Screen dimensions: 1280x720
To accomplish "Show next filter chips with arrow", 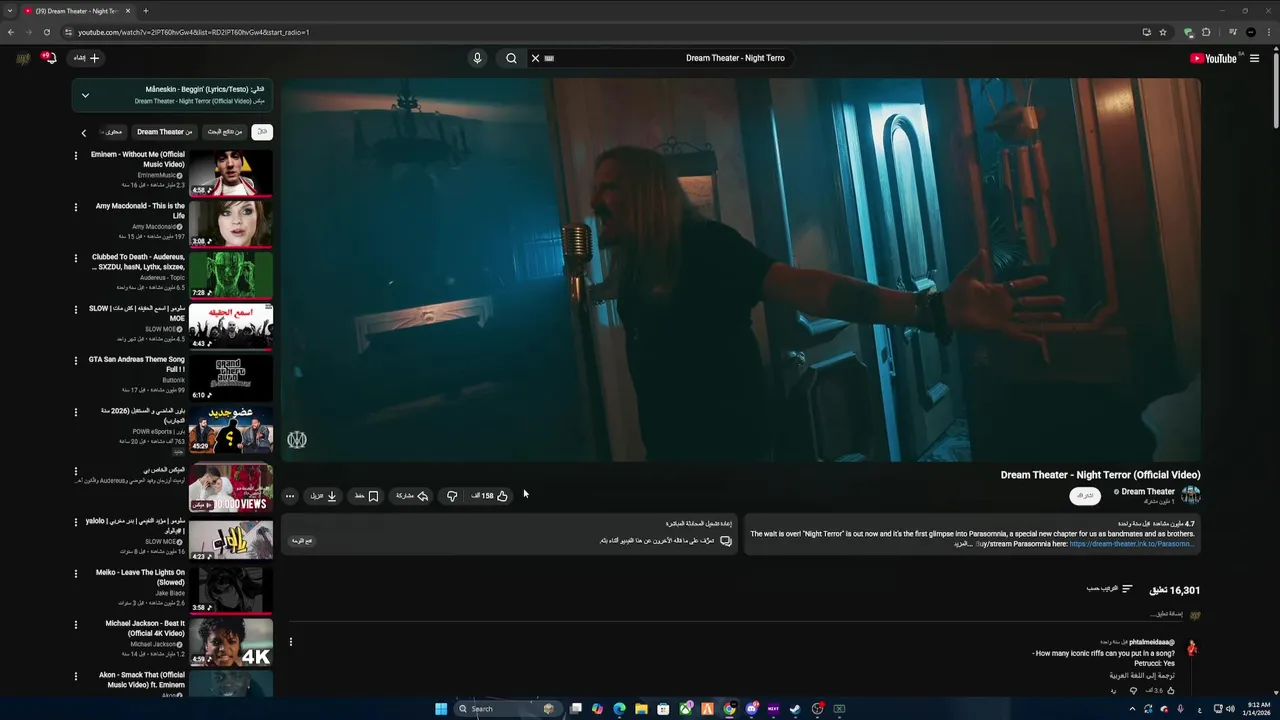I will click(x=84, y=132).
